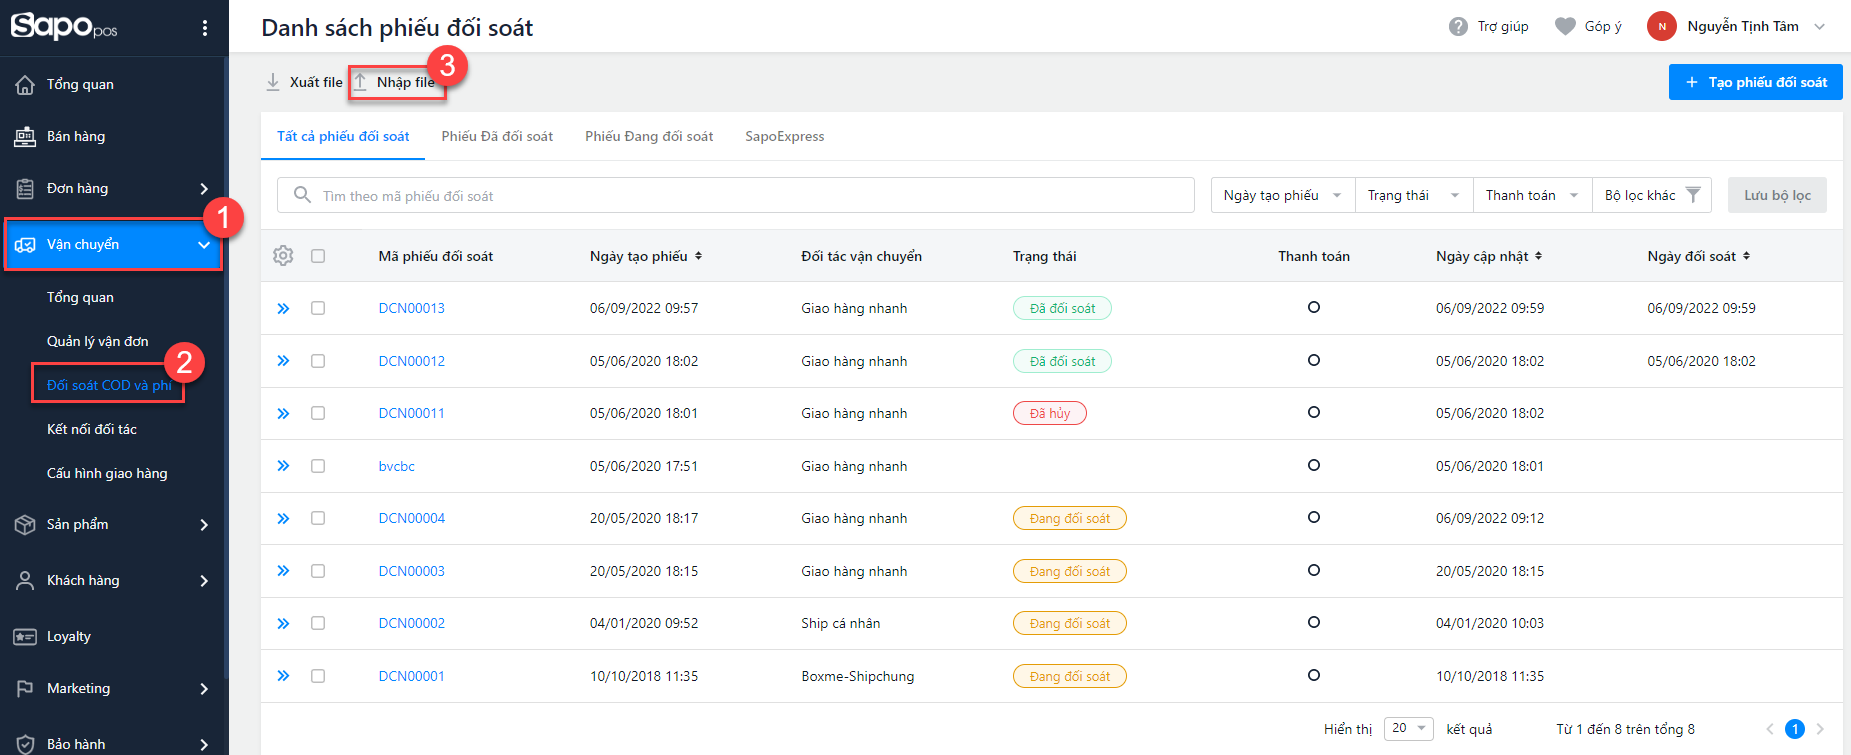
Task: Change results-per-page dropdown showing 20
Action: tap(1408, 728)
